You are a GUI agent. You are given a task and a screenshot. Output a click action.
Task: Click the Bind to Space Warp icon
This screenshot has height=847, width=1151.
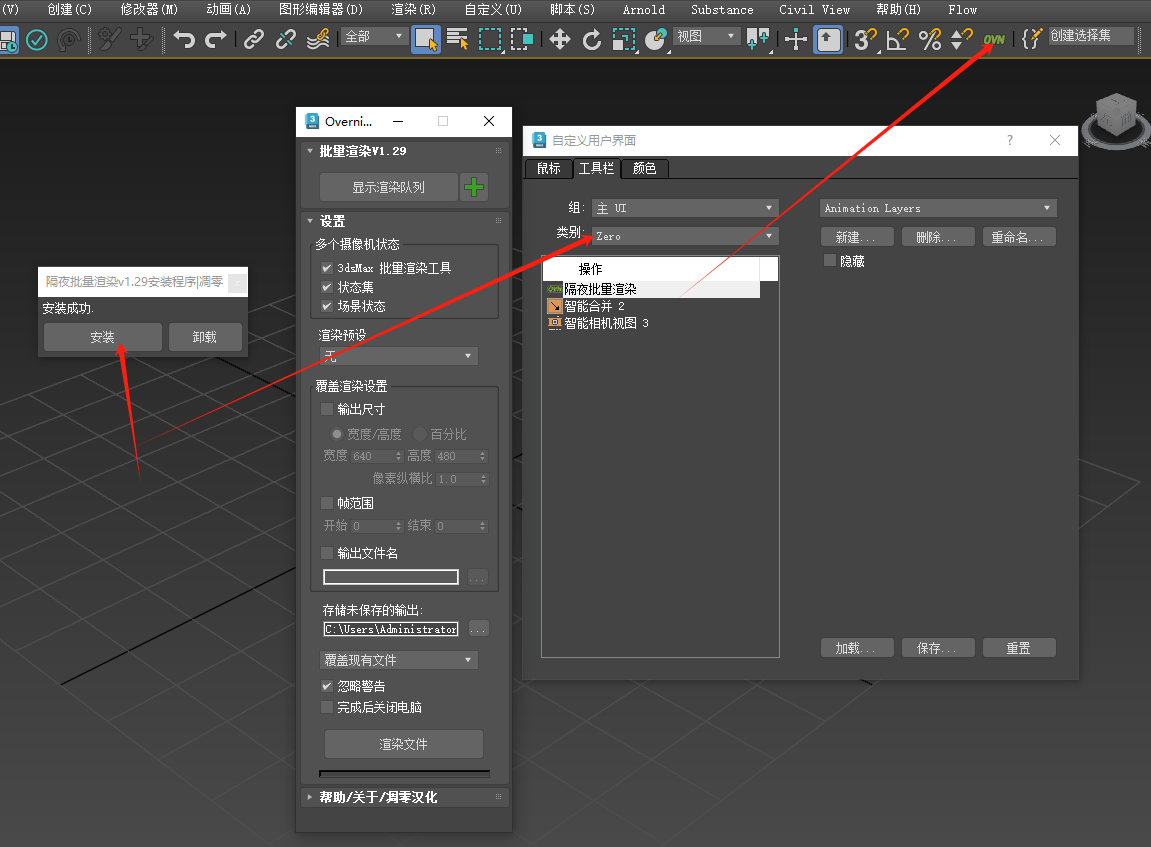pyautogui.click(x=318, y=38)
